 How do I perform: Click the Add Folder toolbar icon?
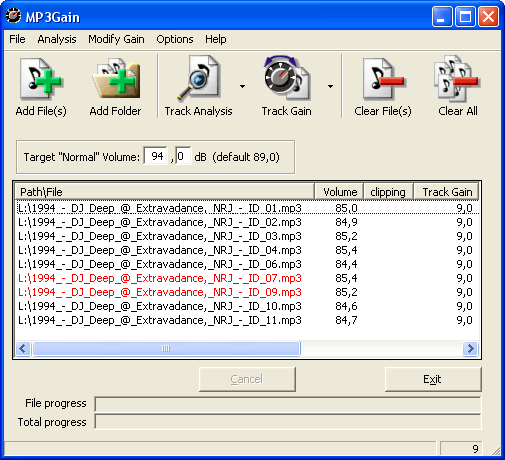tap(116, 79)
